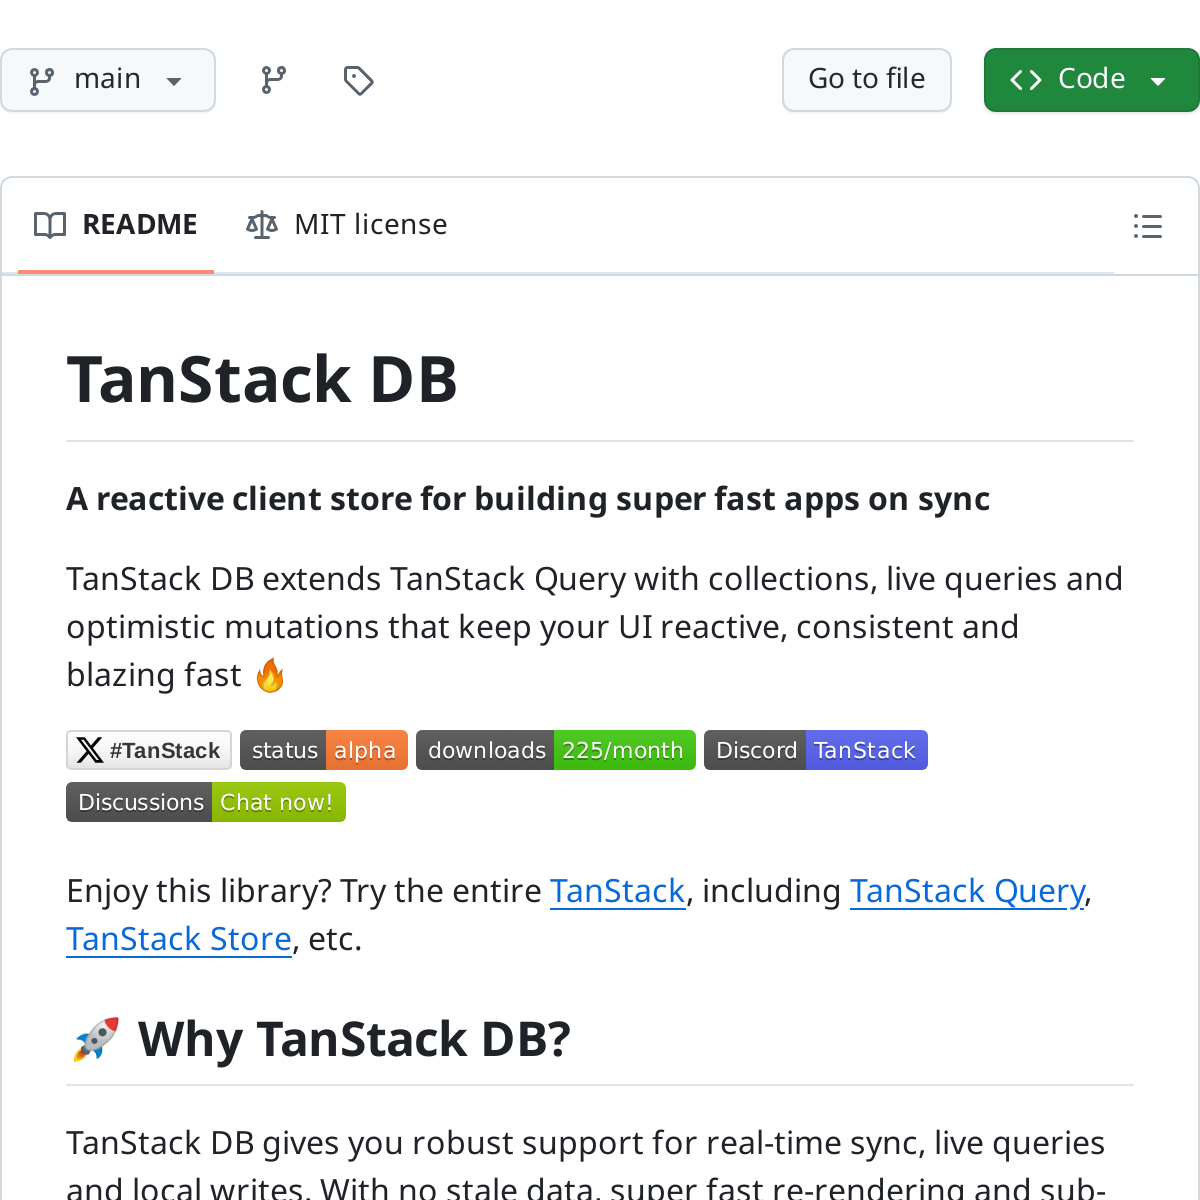Click the X logo on the #TanStack badge

coord(90,750)
